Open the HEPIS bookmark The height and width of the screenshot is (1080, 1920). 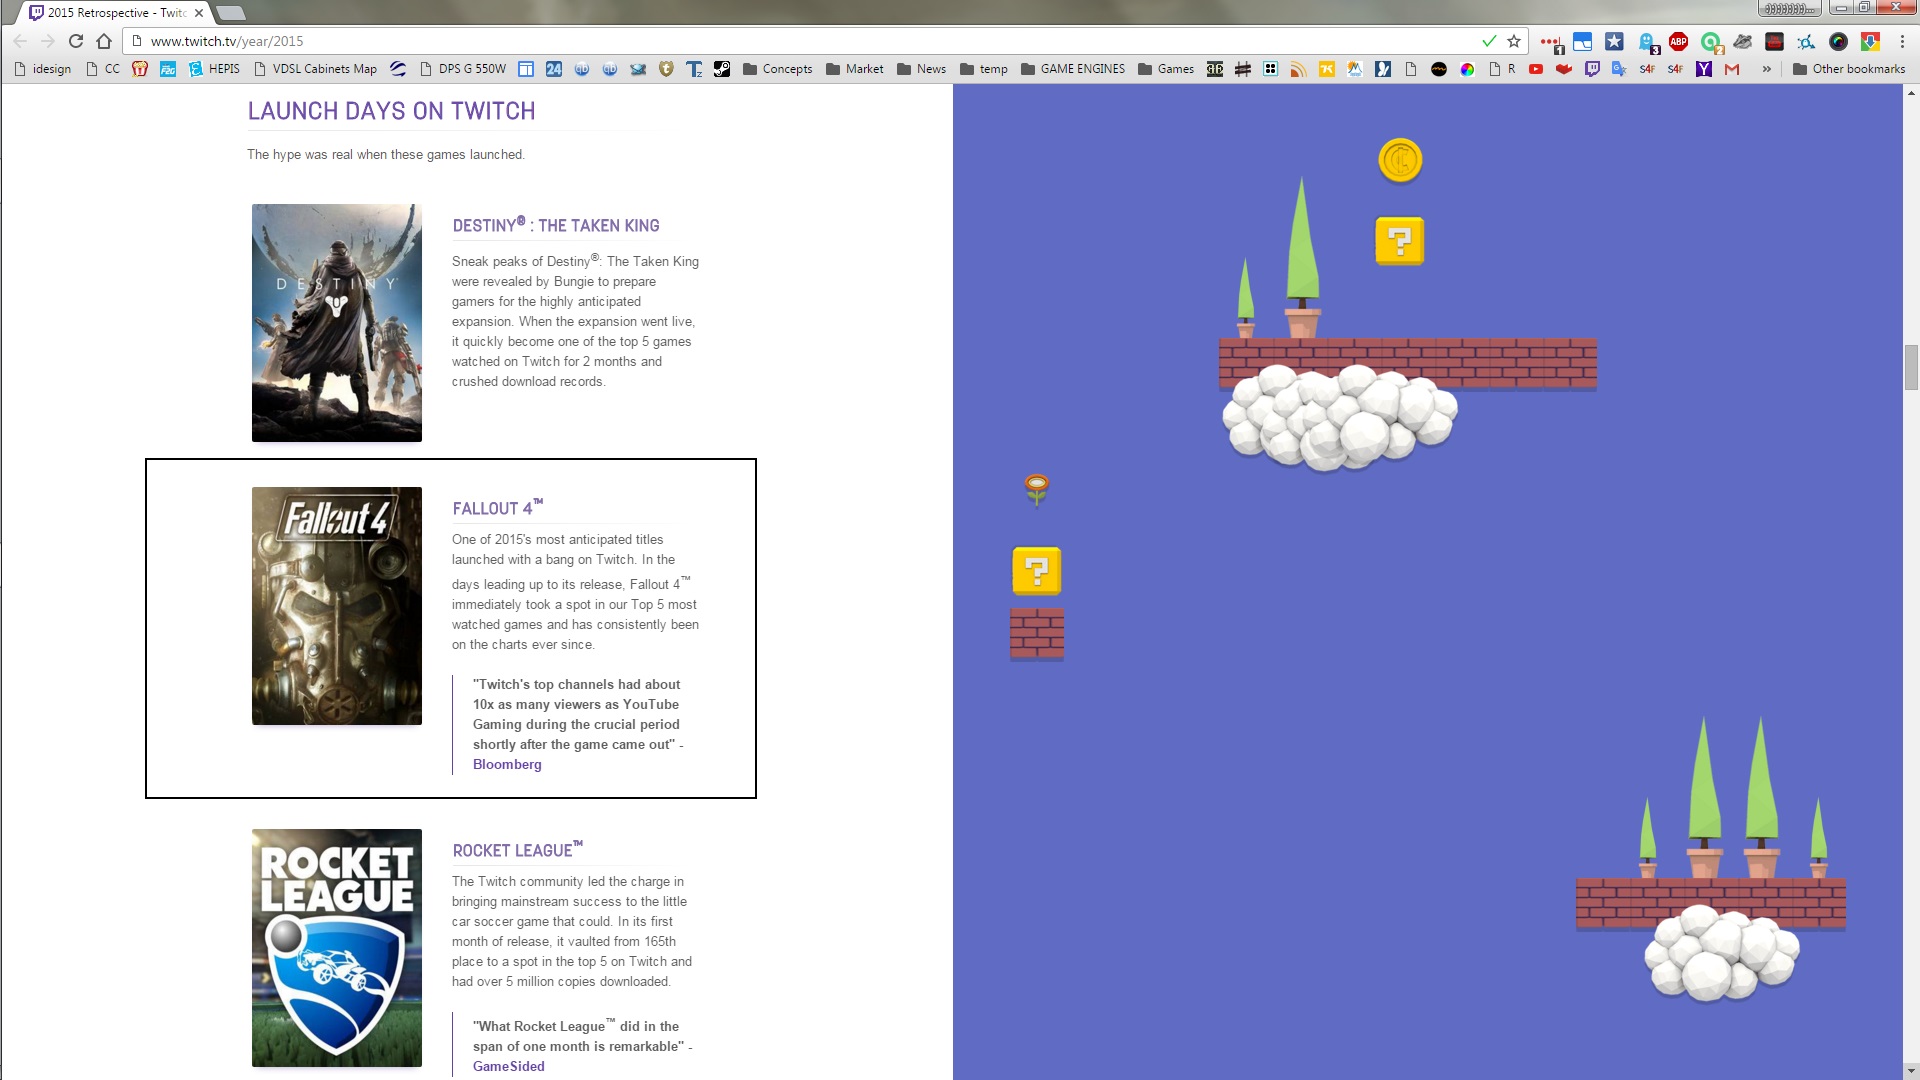(214, 69)
